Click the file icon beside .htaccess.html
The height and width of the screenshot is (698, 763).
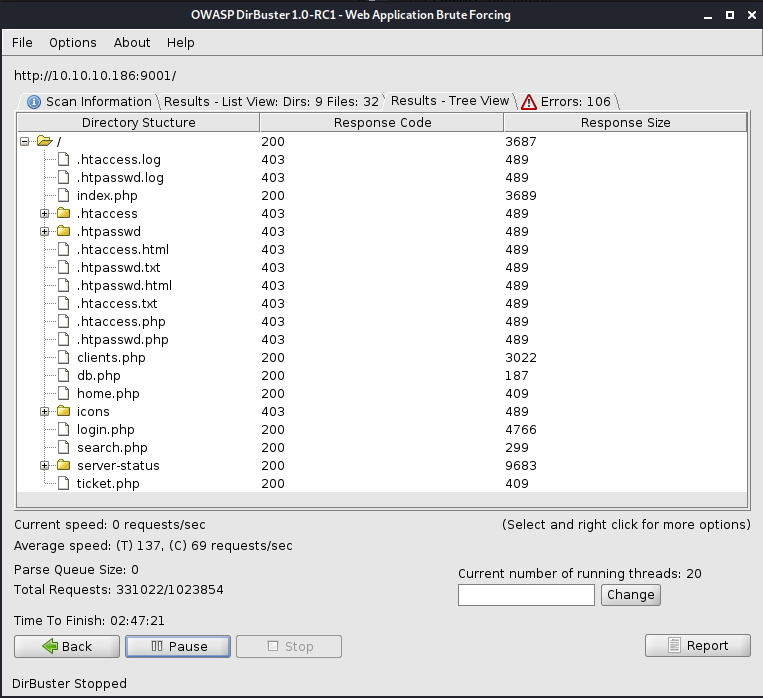(63, 249)
